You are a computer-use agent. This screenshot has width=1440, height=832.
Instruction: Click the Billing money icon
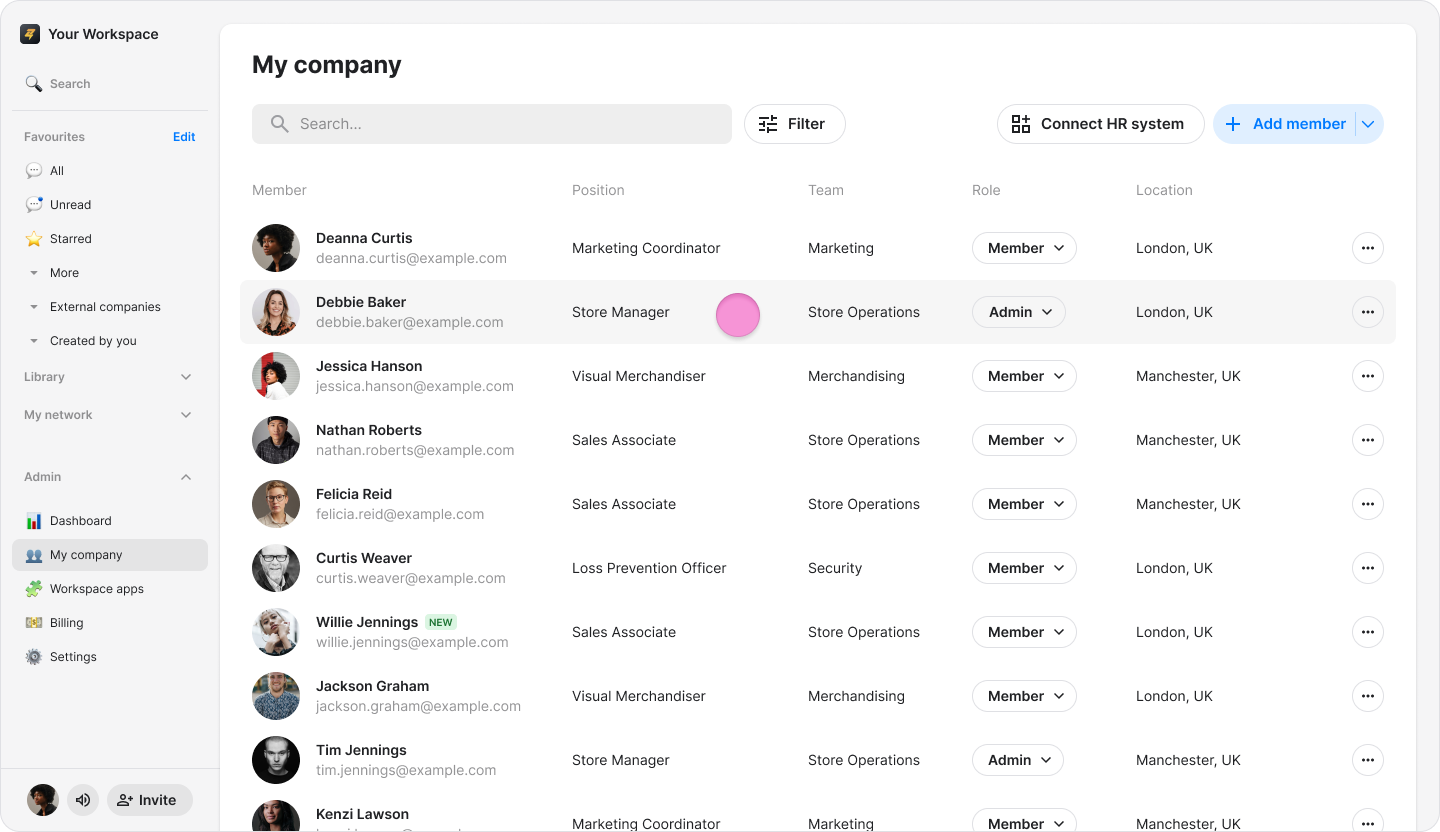click(x=34, y=623)
